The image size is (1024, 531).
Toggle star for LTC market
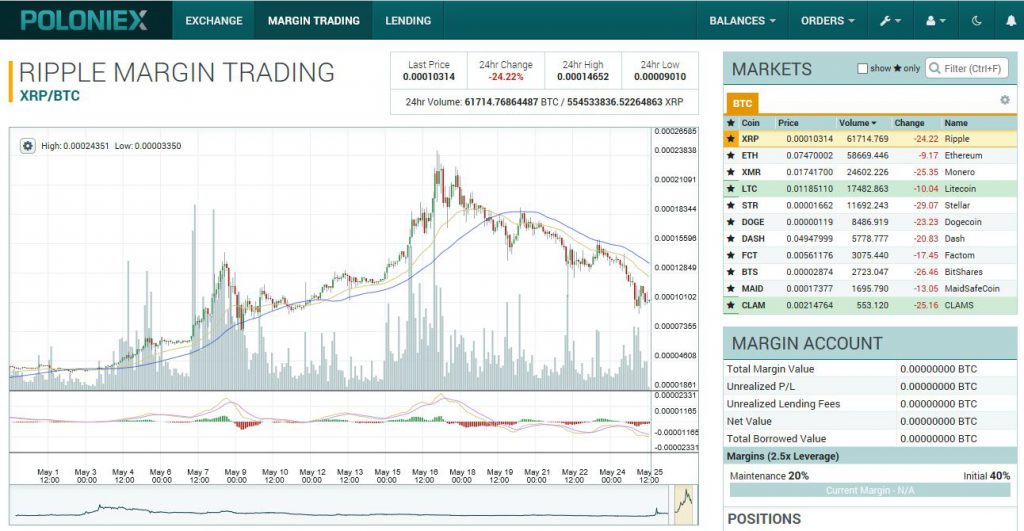tap(731, 189)
